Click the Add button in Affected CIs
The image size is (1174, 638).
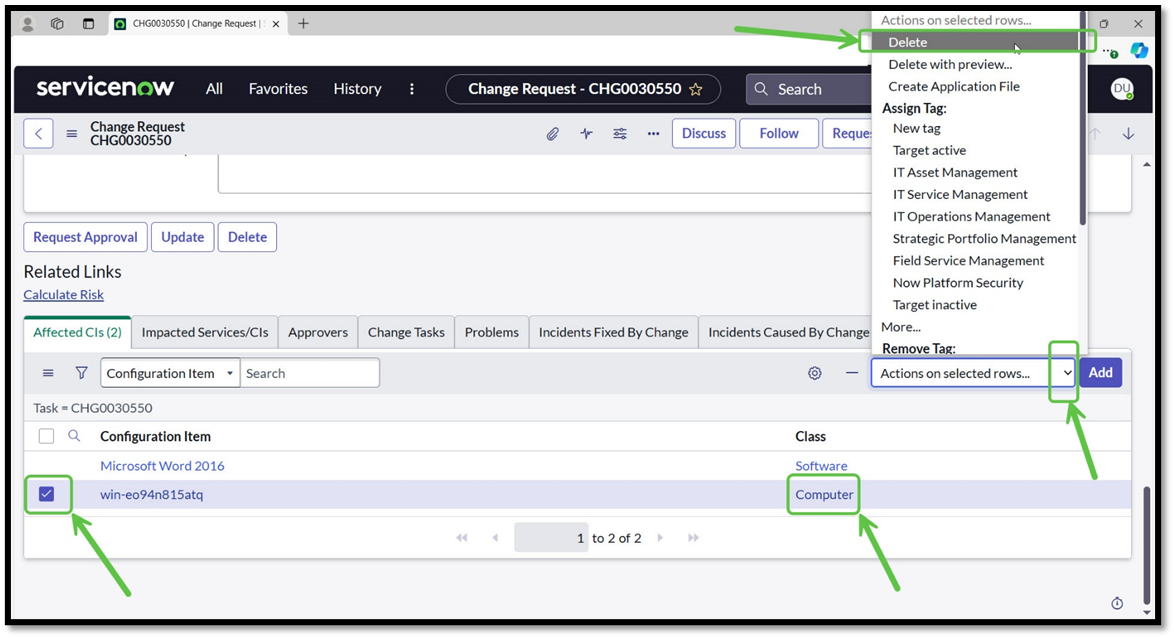tap(1100, 373)
